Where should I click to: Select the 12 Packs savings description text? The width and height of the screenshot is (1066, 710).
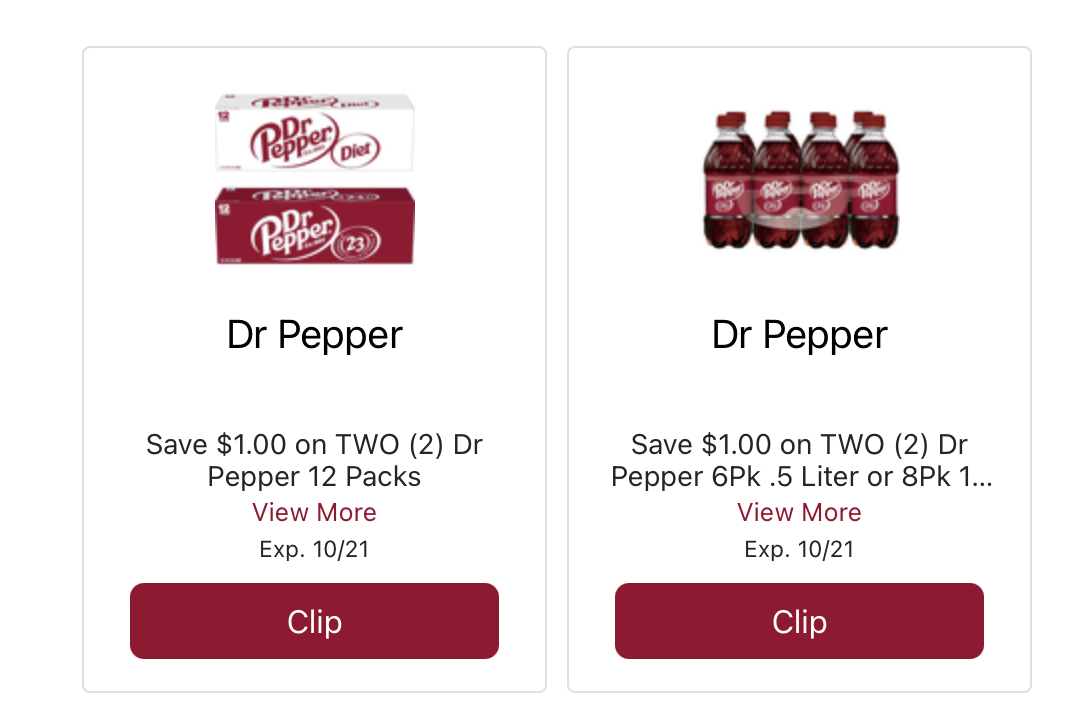[x=314, y=460]
